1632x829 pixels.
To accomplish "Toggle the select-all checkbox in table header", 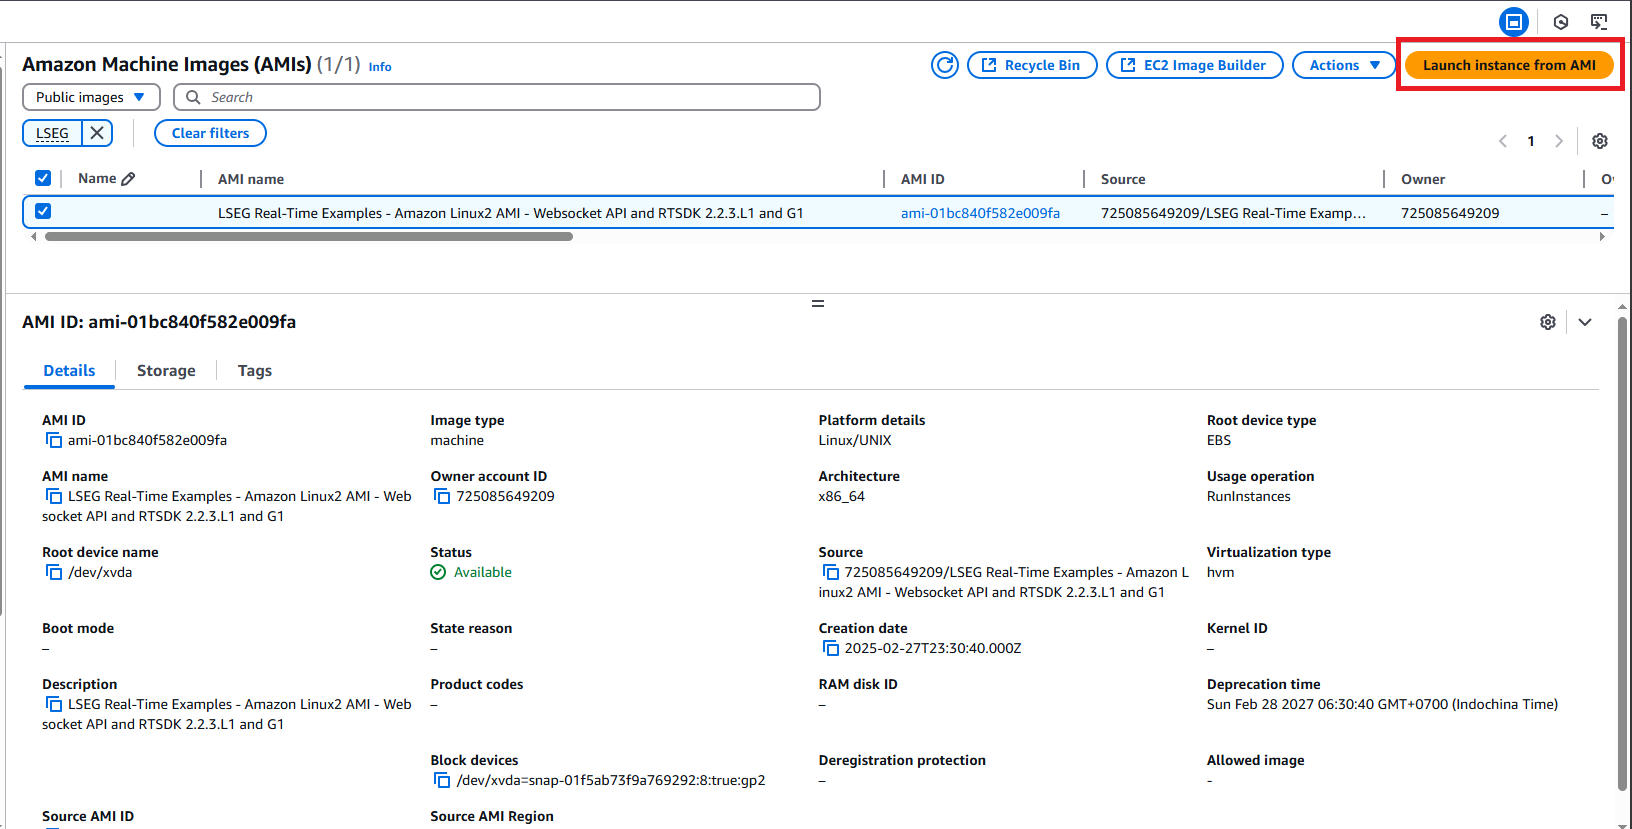I will (43, 178).
